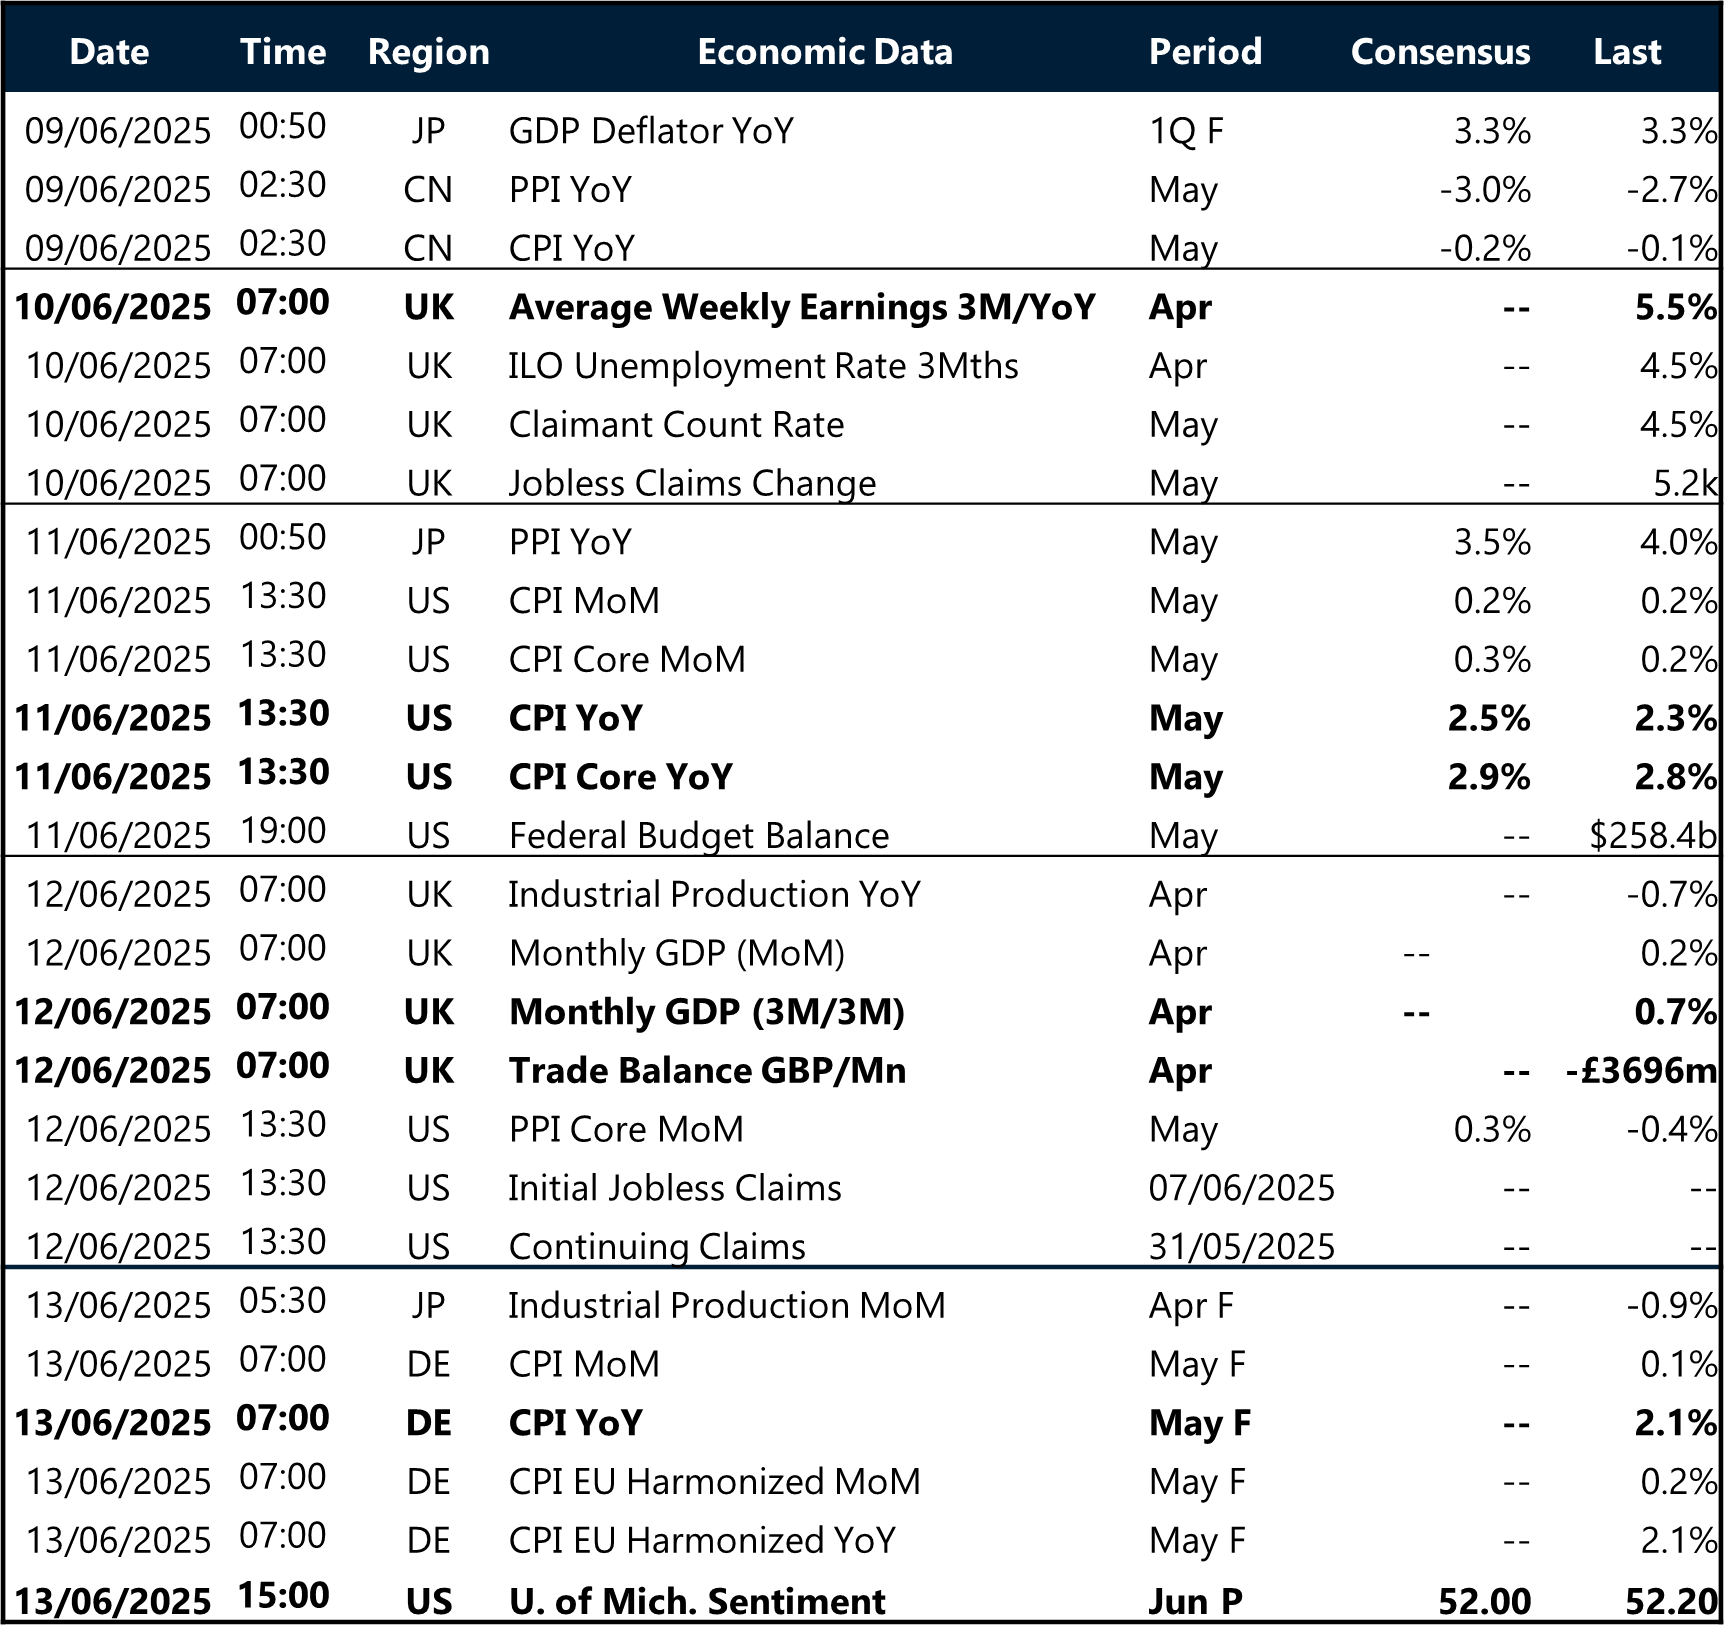Select the CPI EU Harmonized YoY entry
The width and height of the screenshot is (1726, 1644).
pyautogui.click(x=702, y=1540)
